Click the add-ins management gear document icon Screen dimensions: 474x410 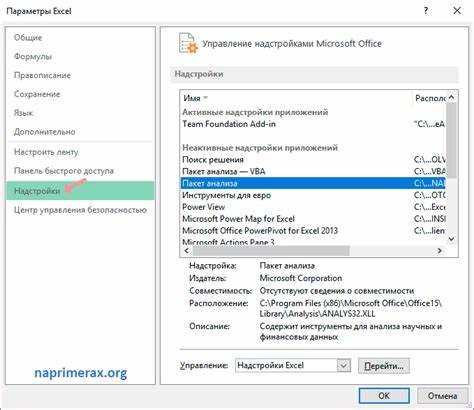tap(188, 43)
